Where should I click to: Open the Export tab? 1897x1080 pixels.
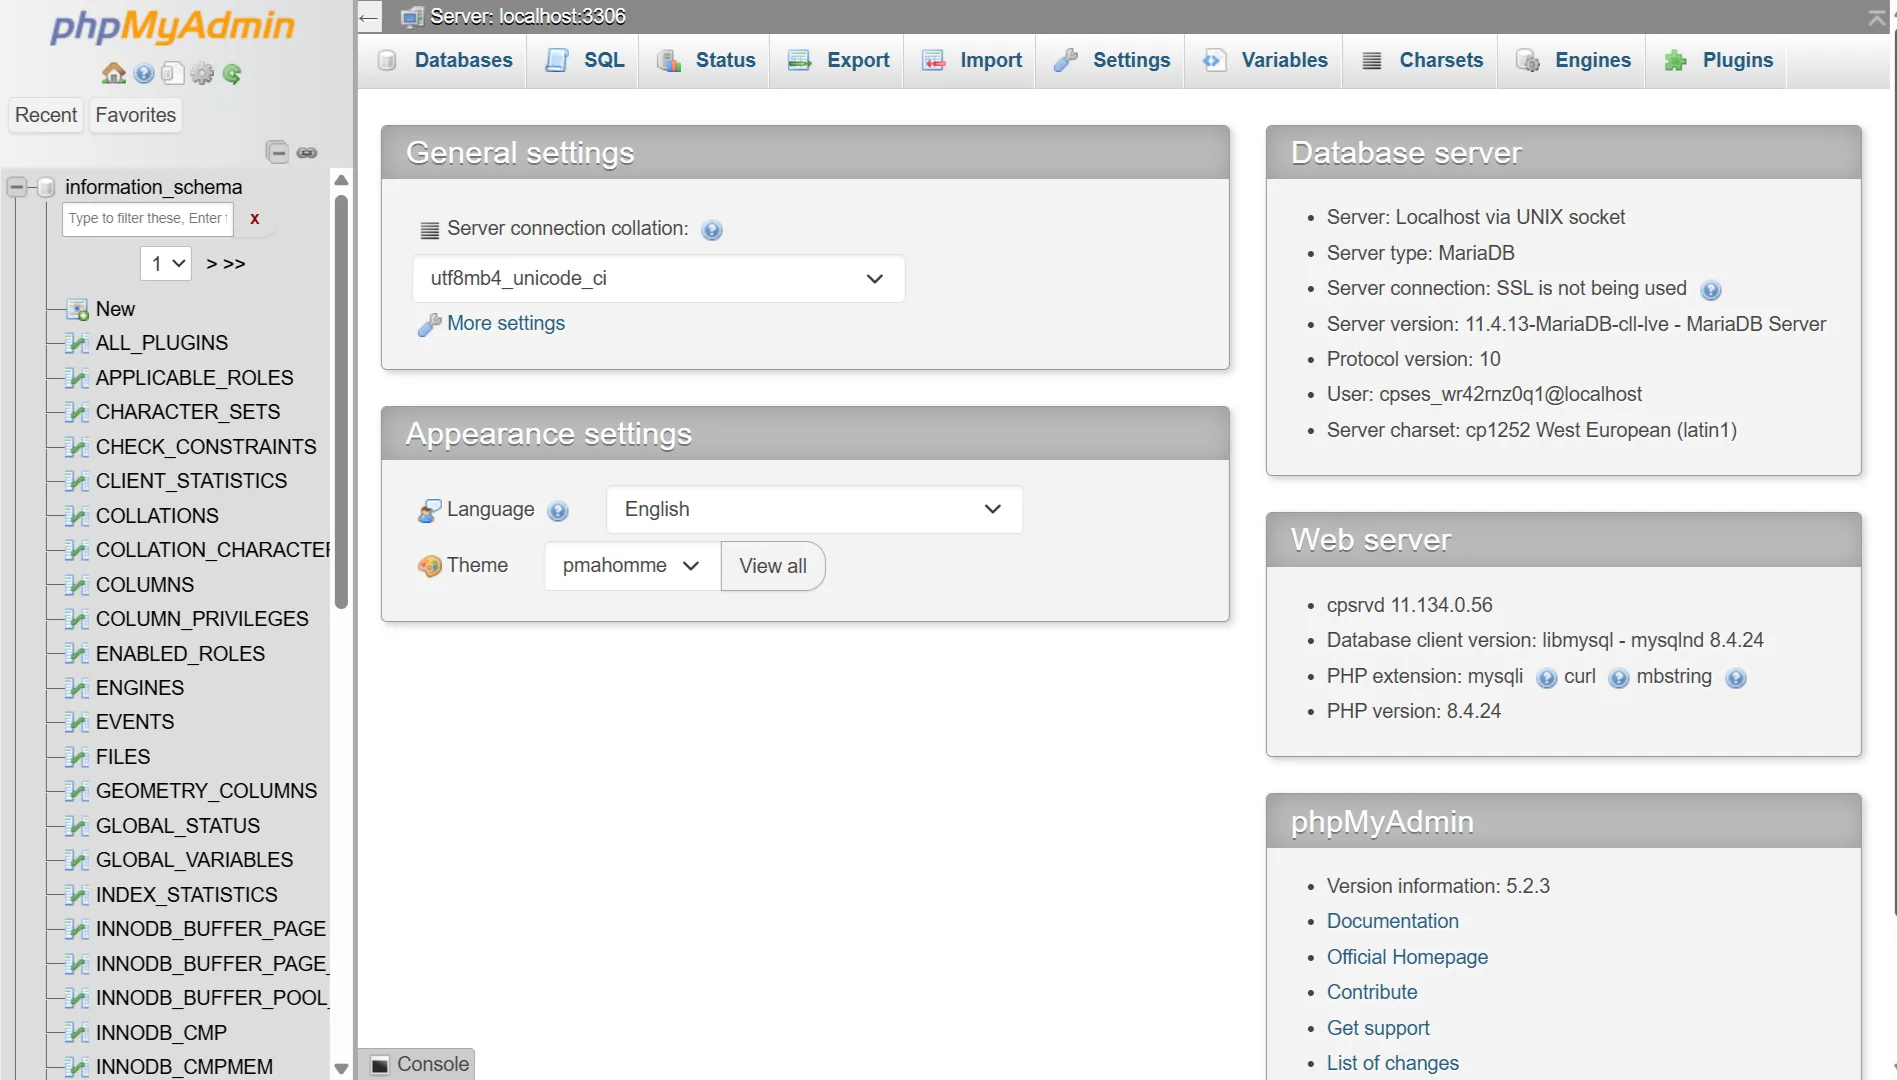[x=838, y=60]
